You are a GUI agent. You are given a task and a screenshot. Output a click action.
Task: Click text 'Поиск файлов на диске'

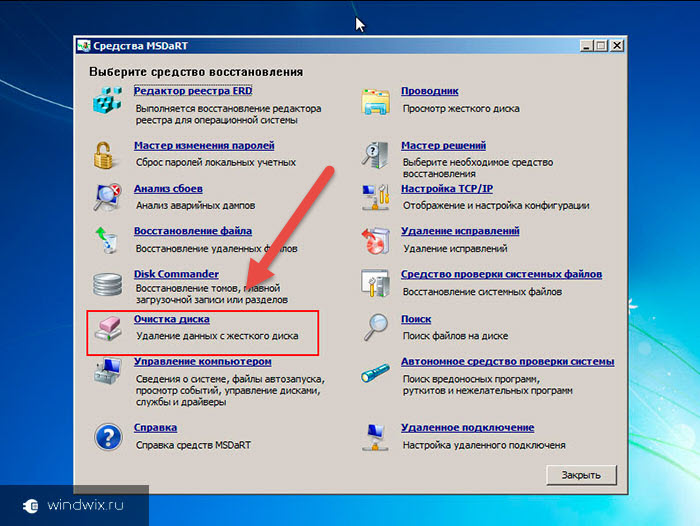tap(455, 336)
